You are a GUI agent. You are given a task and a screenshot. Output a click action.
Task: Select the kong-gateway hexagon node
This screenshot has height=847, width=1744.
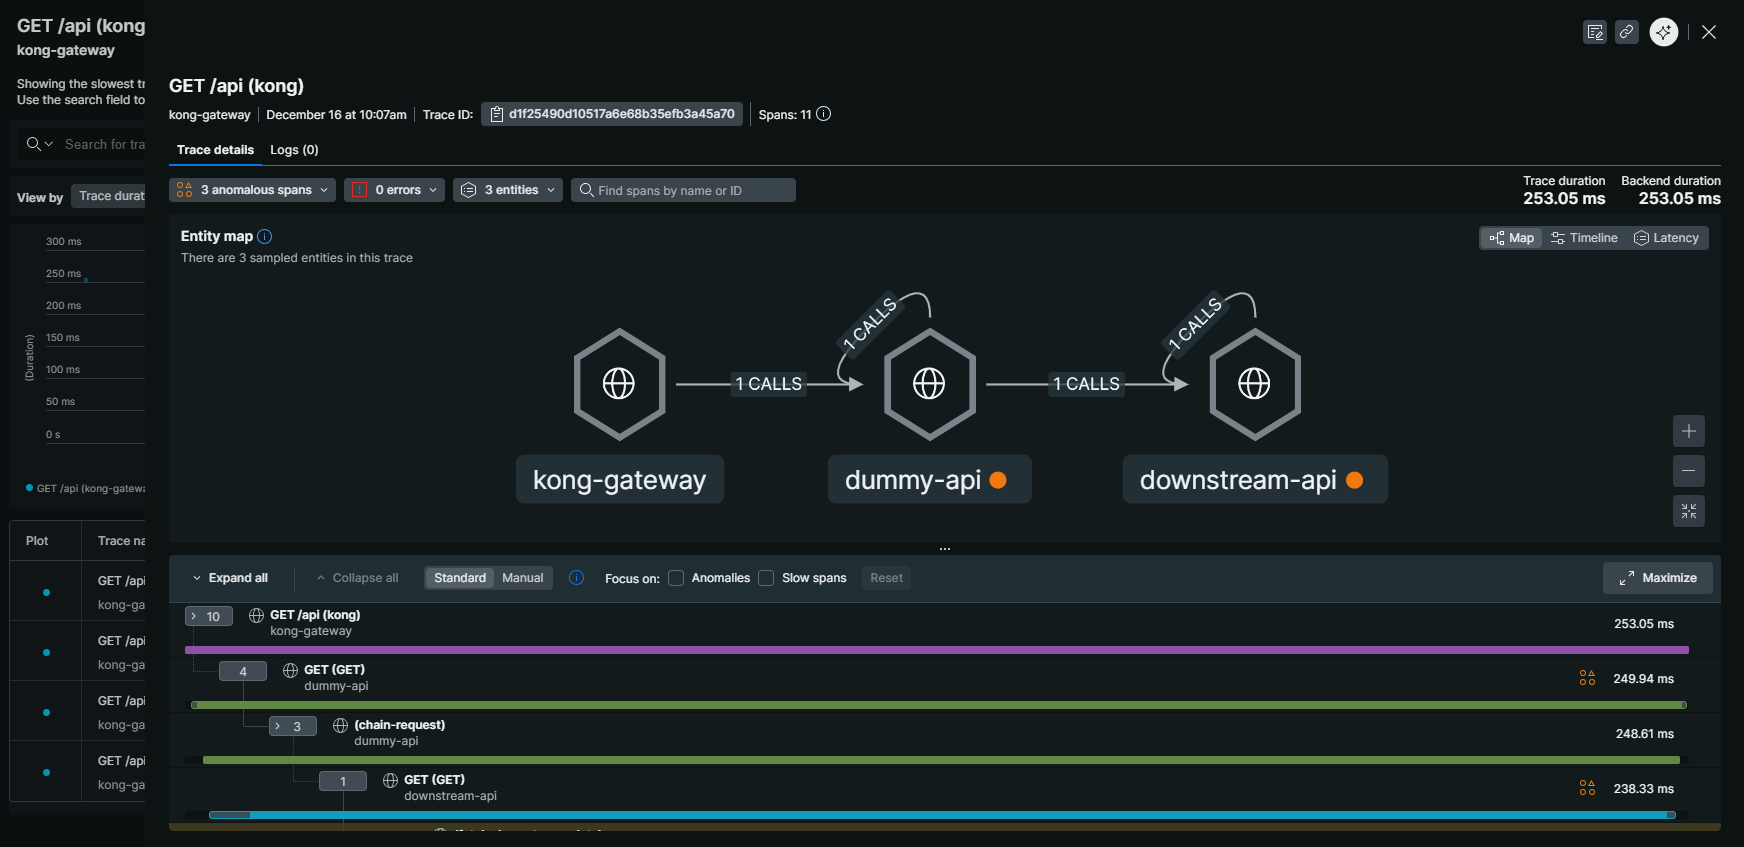619,384
